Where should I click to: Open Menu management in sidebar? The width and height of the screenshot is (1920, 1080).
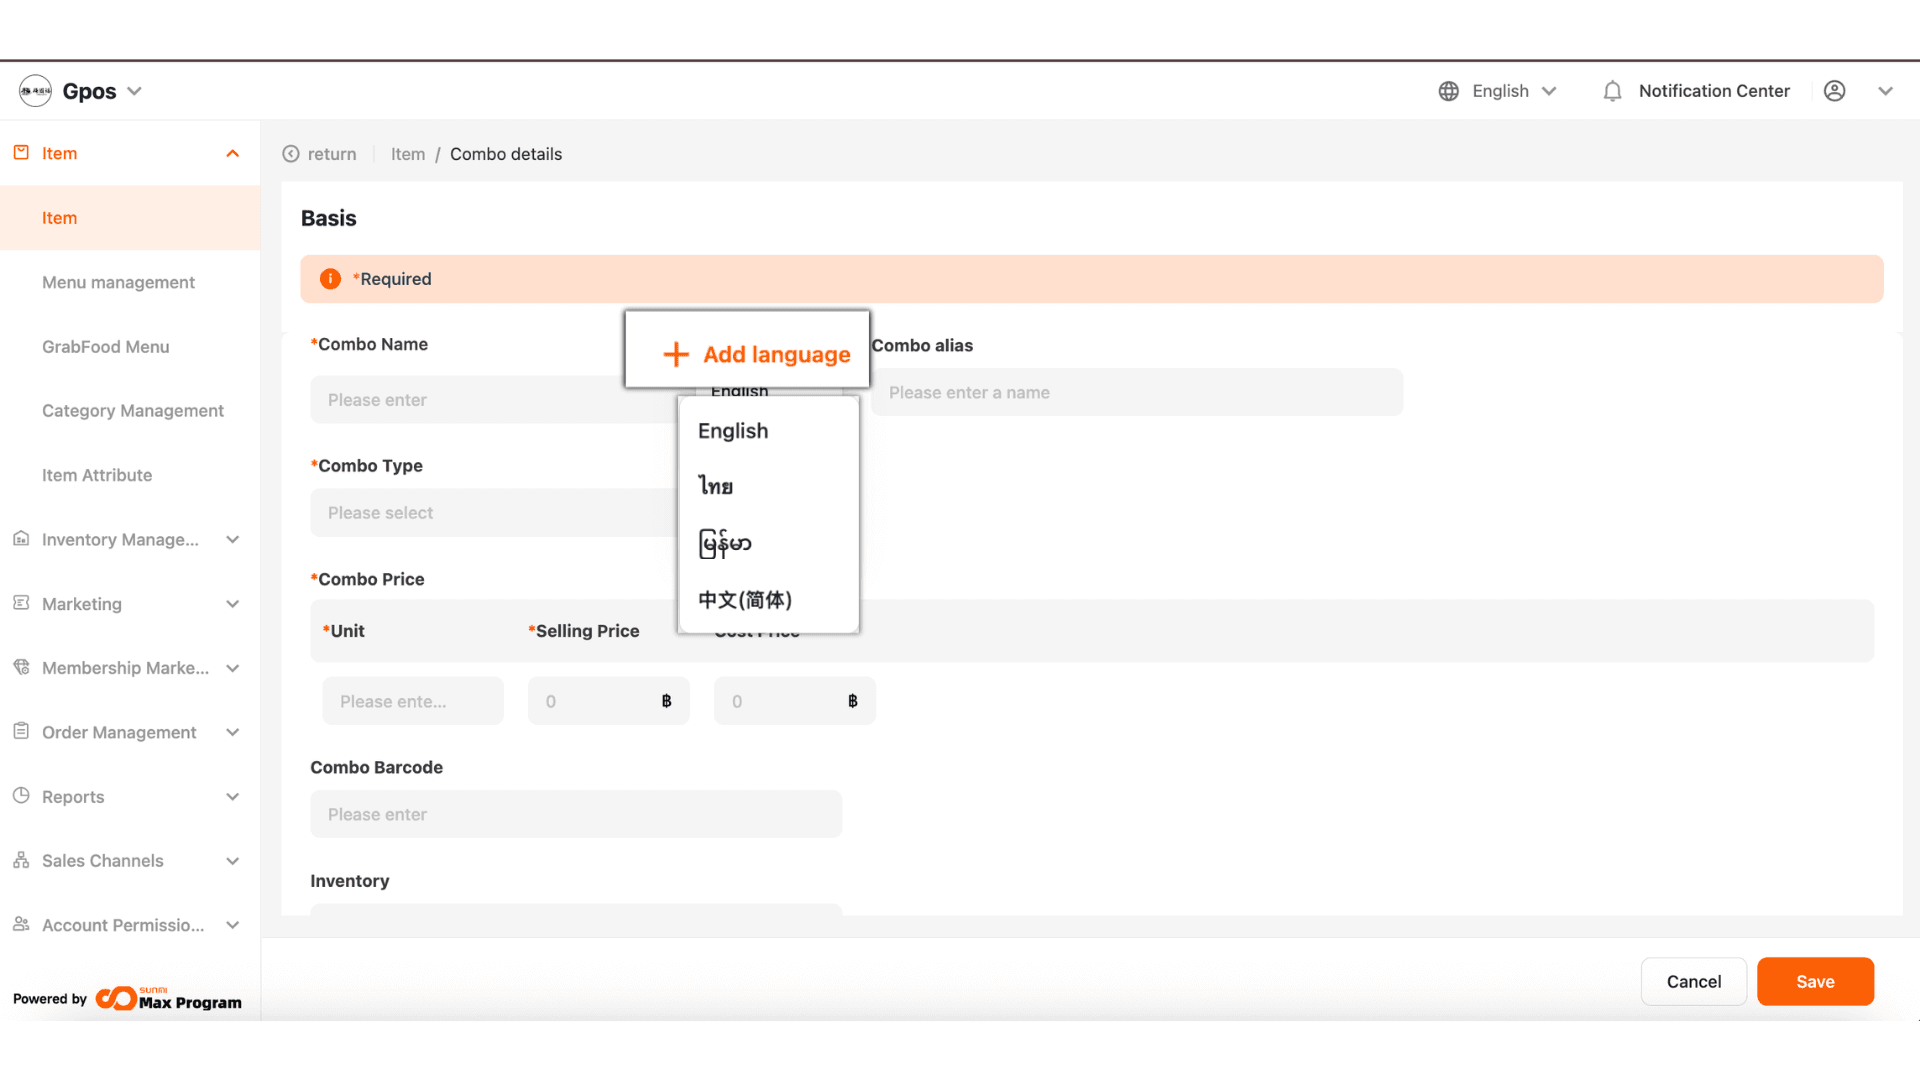[x=118, y=282]
